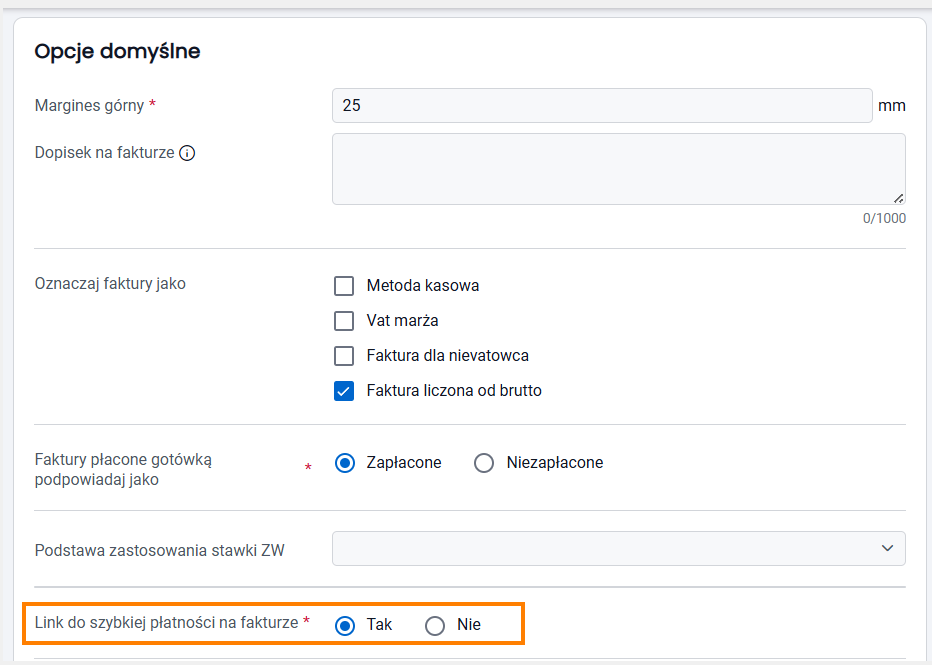The width and height of the screenshot is (932, 665).
Task: Select Tak for quick payment link
Action: point(345,625)
